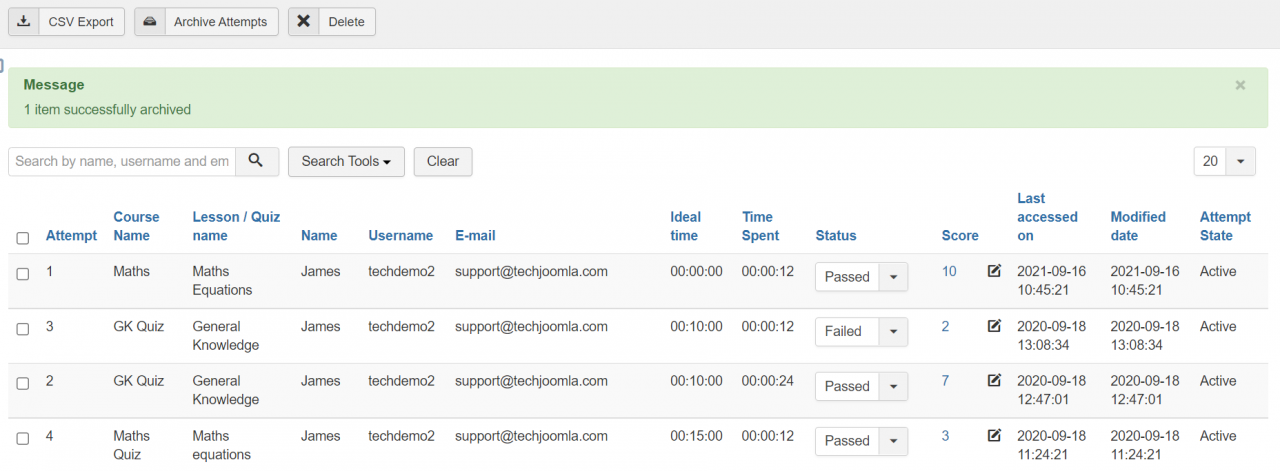Edit score icon for attempt 2 row
1280x471 pixels.
pyautogui.click(x=994, y=381)
